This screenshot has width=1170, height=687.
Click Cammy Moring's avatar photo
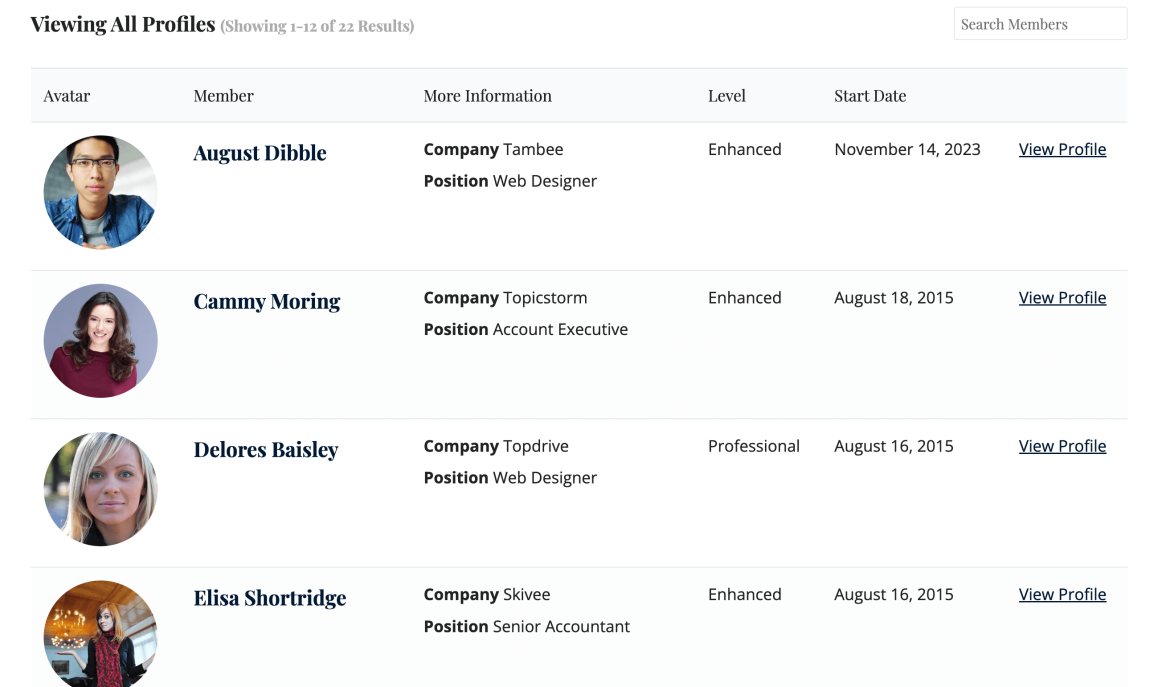coord(100,340)
